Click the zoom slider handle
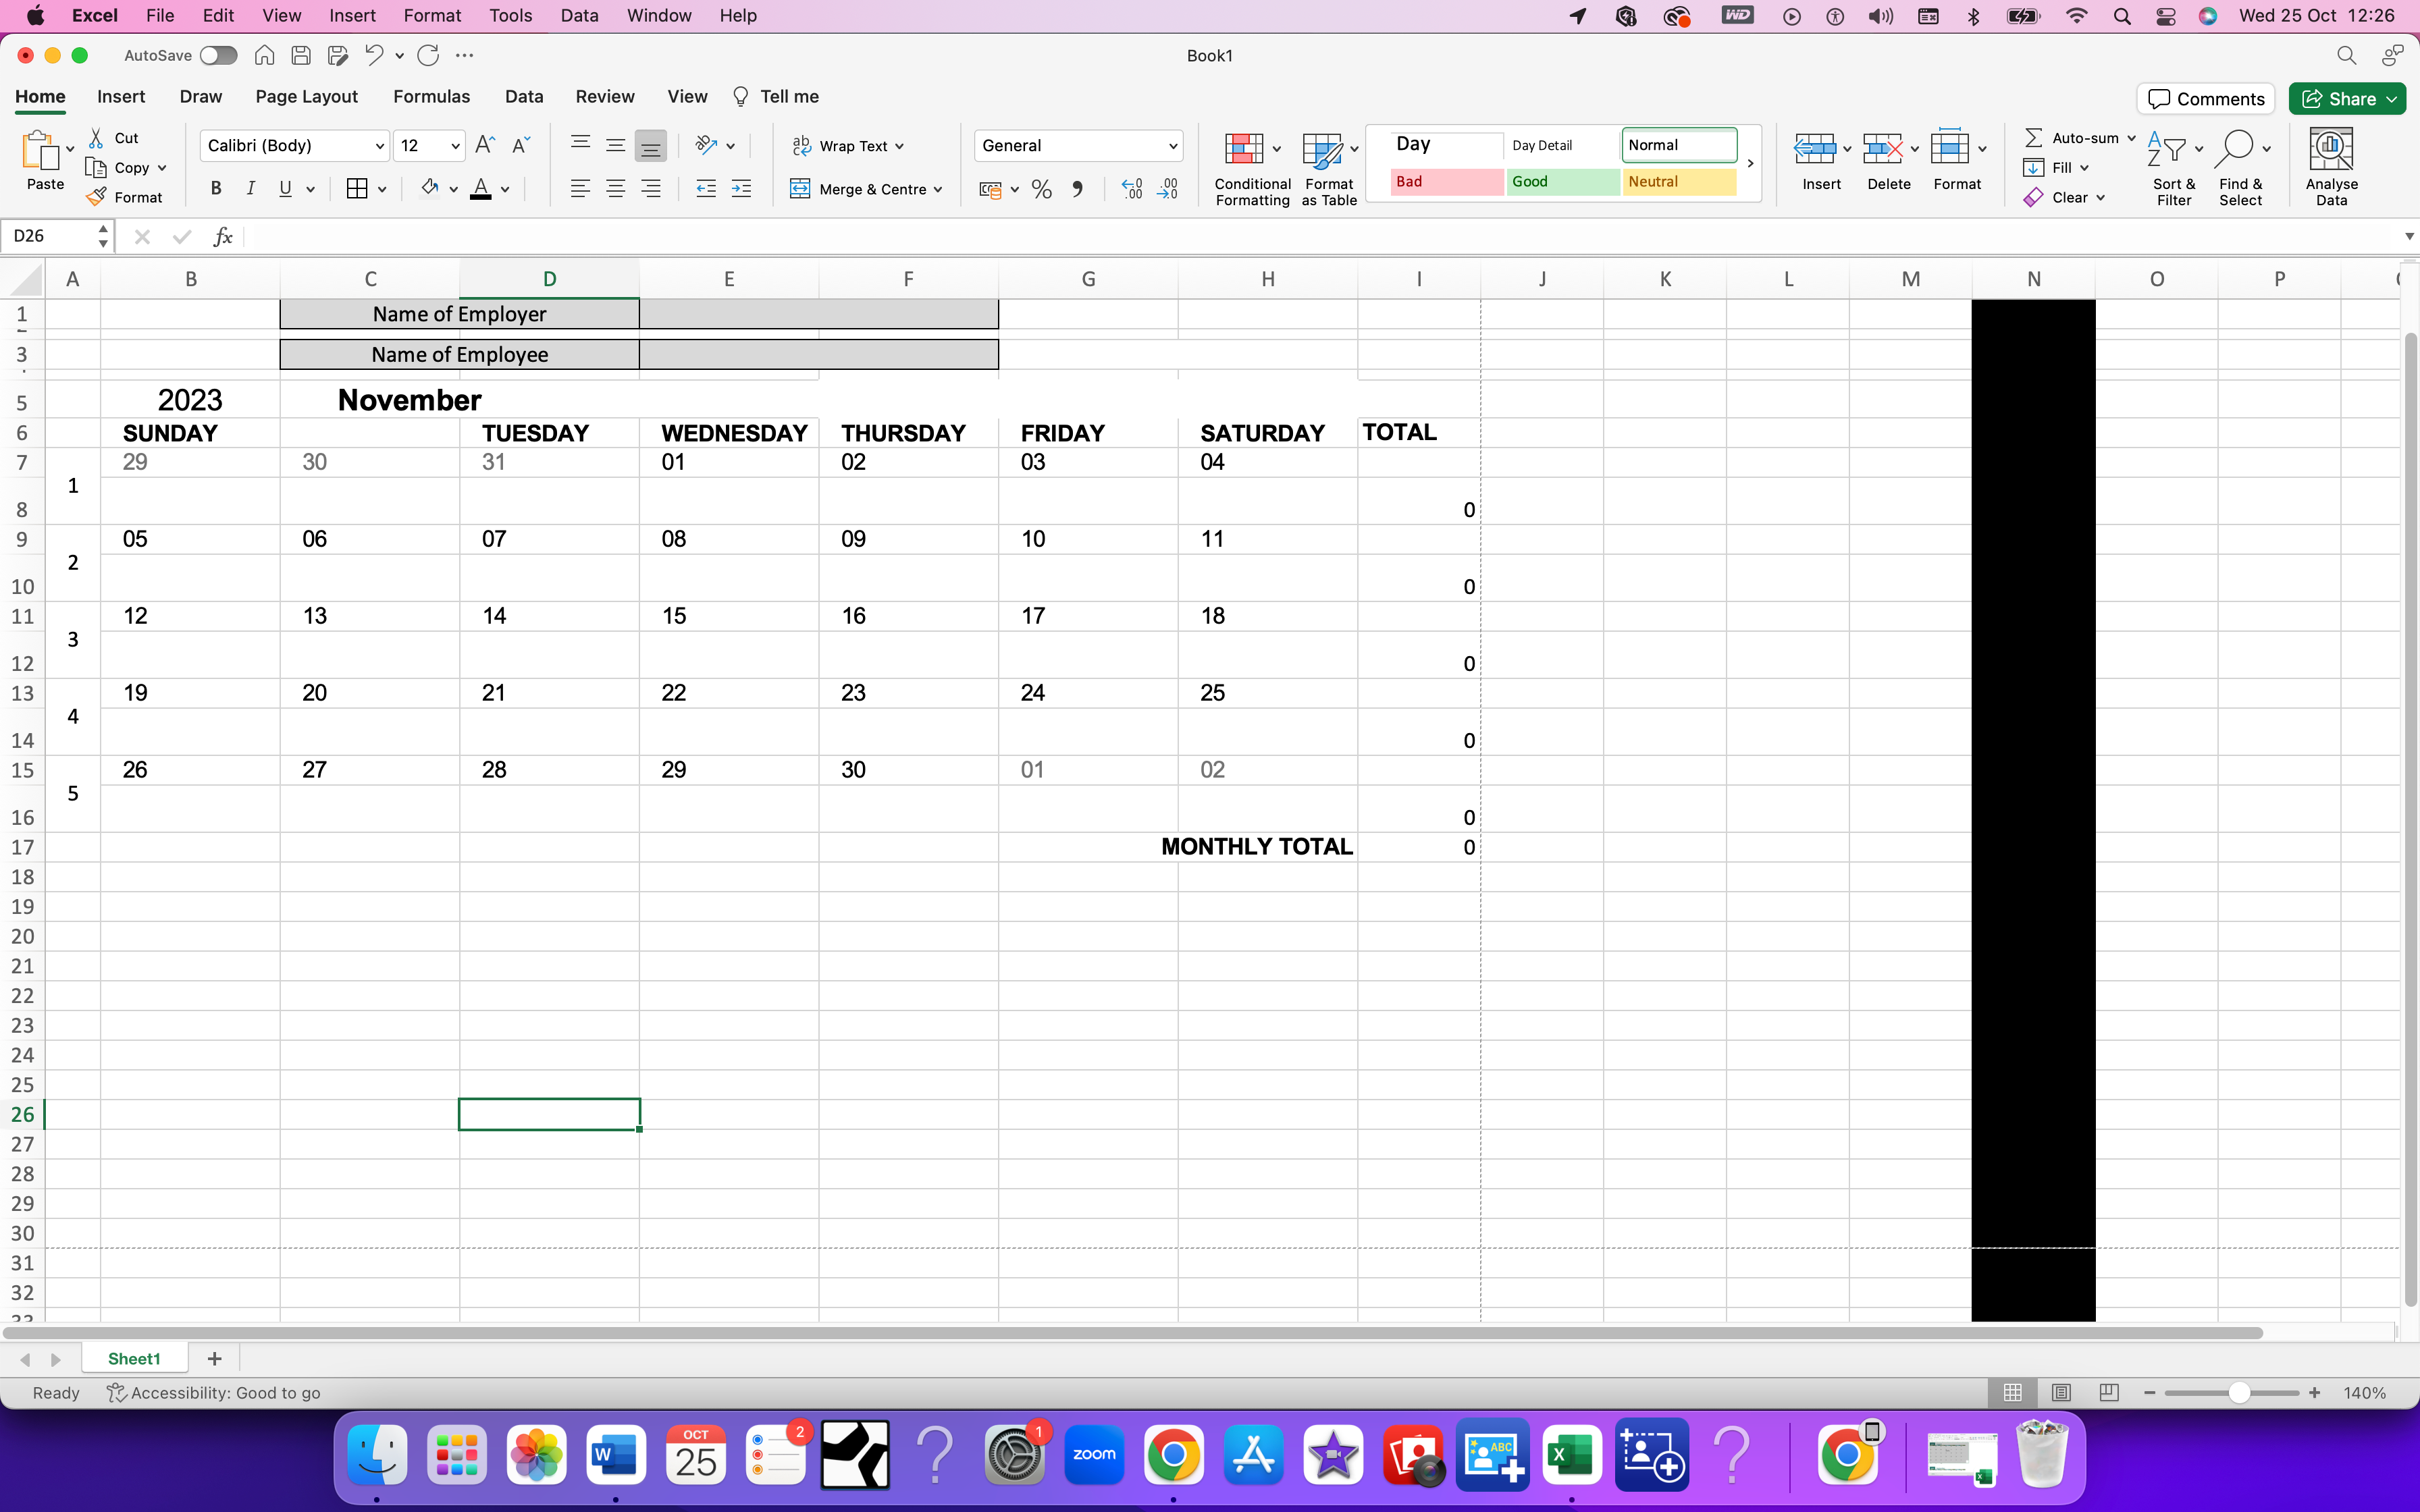The height and width of the screenshot is (1512, 2420). (x=2239, y=1392)
